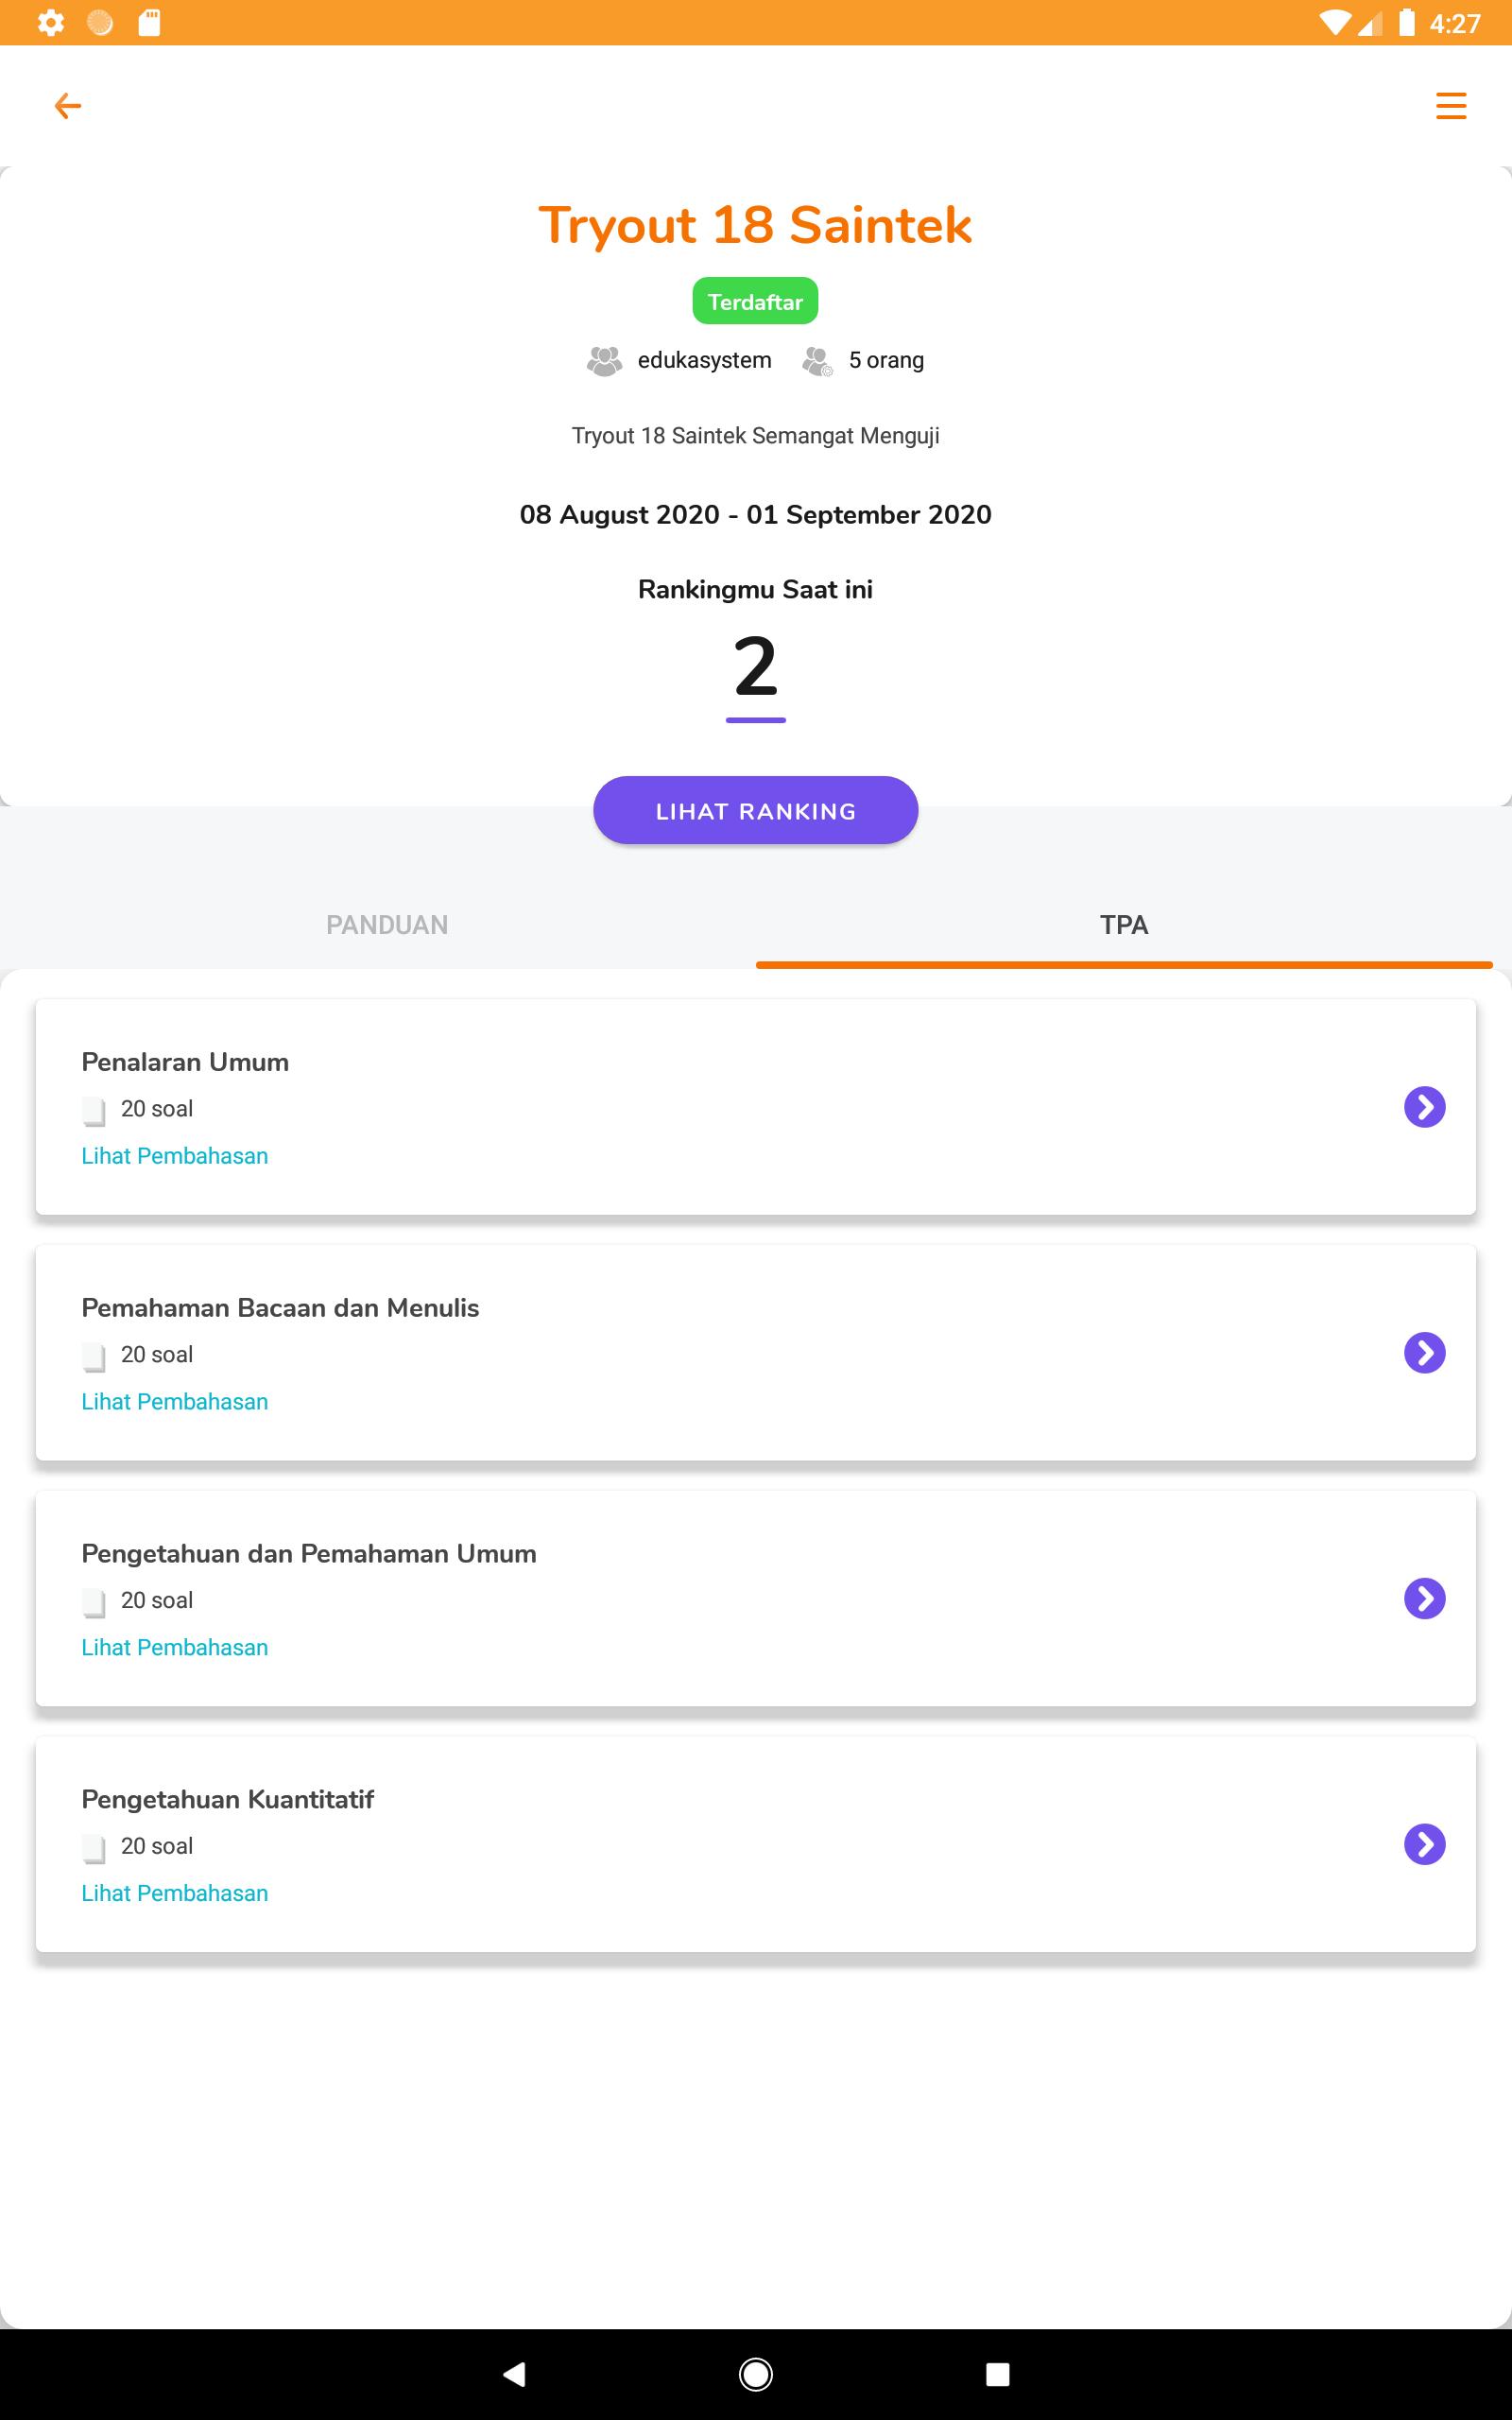Click the participants icon beside 5 orang
Screen dimensions: 1512x2420
[x=817, y=361]
